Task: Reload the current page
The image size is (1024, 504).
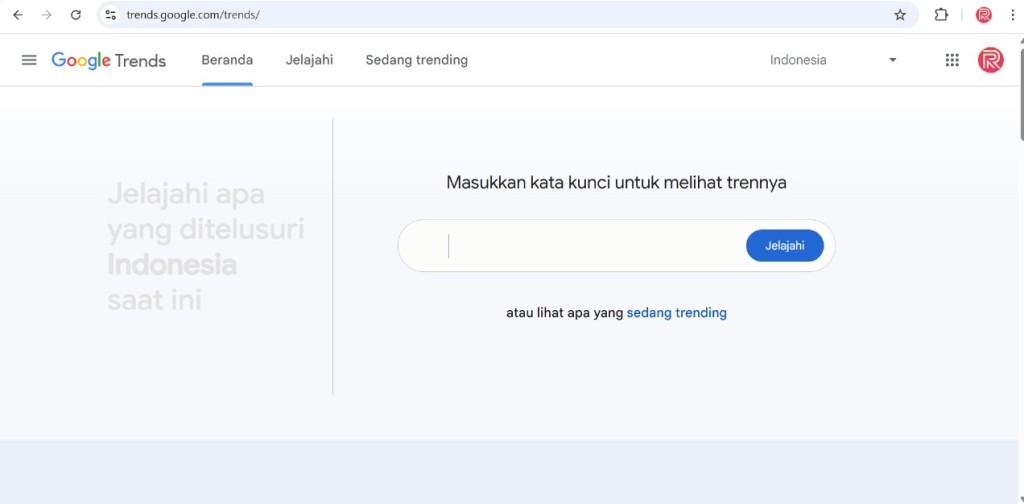Action: pos(76,15)
